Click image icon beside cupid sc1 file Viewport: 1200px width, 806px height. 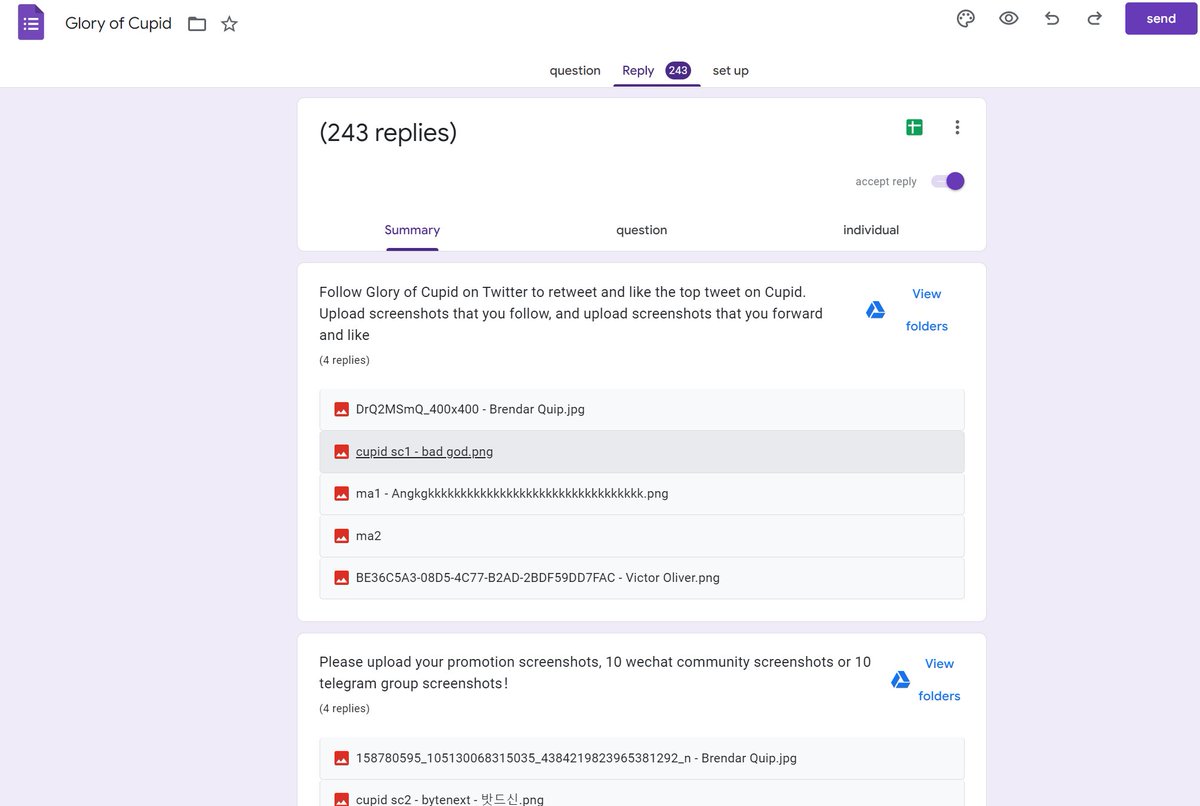coord(341,451)
